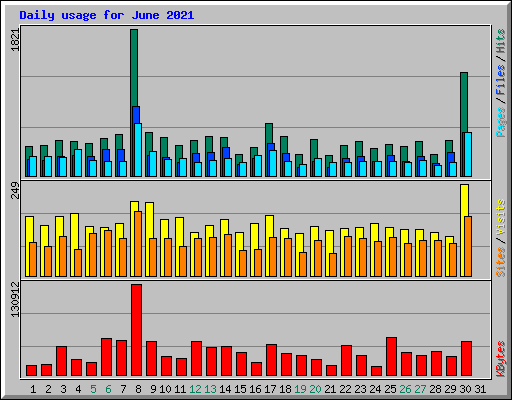Select day 17 label on the x-axis

click(x=270, y=389)
